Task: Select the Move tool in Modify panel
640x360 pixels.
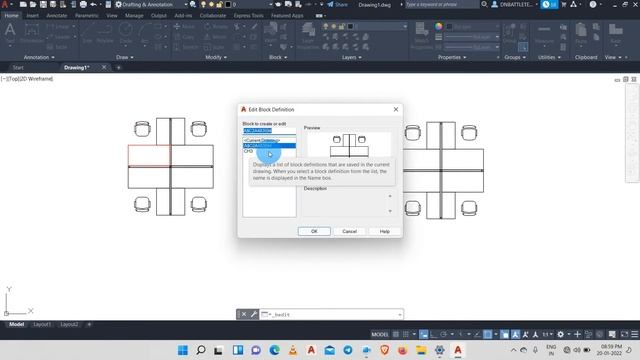Action: [184, 27]
